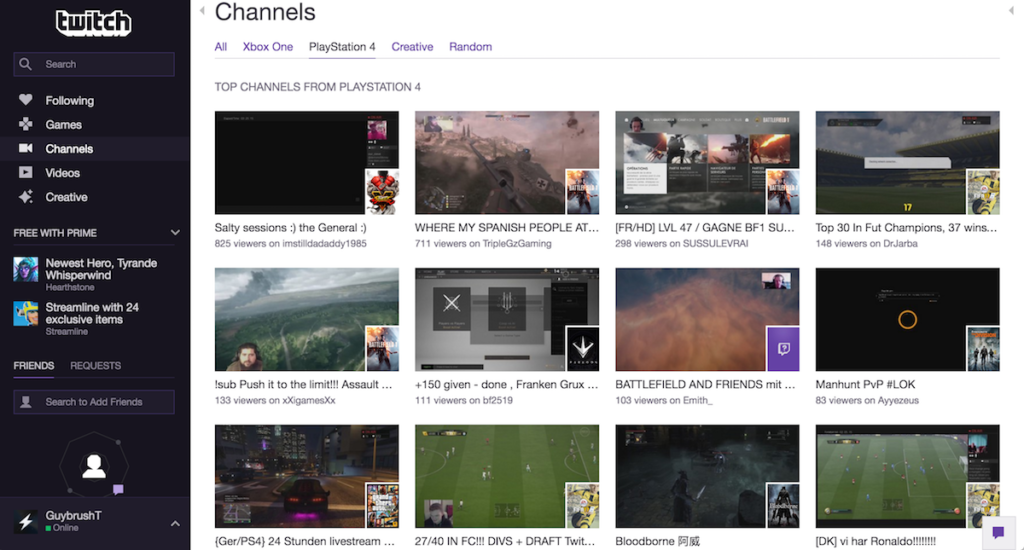Switch to the Friends tab

tap(34, 365)
